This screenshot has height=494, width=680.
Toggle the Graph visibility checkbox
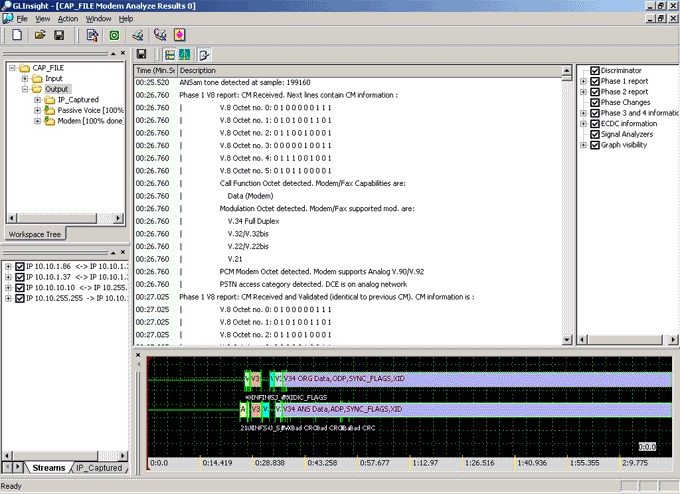point(595,145)
